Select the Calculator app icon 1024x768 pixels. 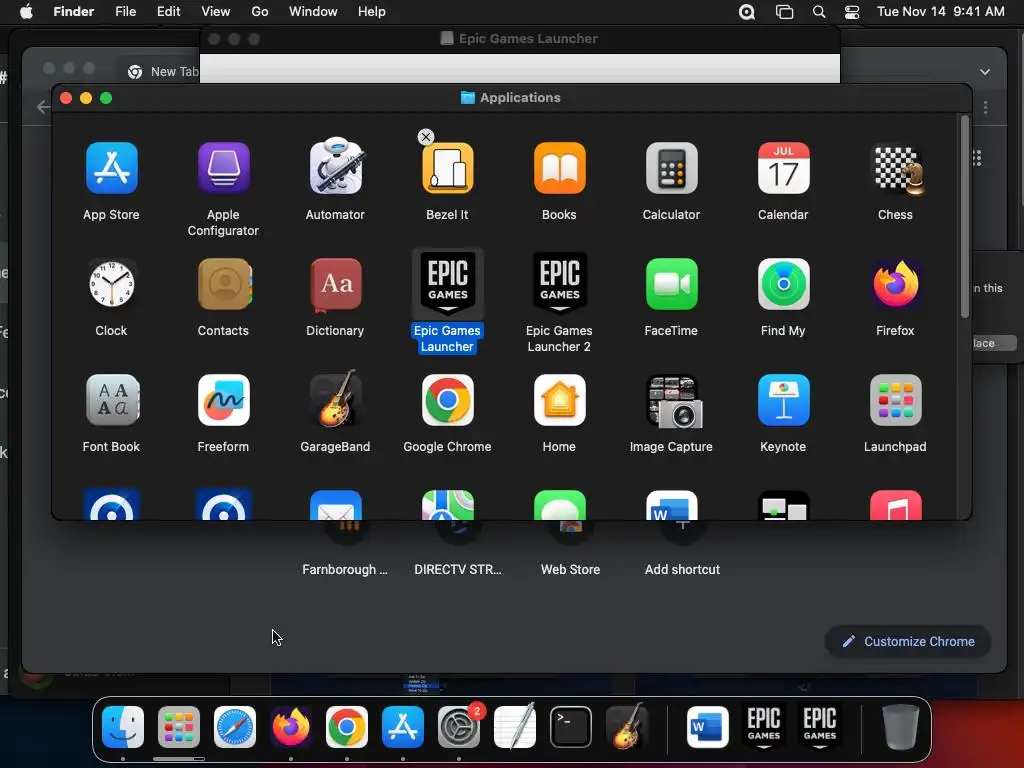(x=671, y=168)
